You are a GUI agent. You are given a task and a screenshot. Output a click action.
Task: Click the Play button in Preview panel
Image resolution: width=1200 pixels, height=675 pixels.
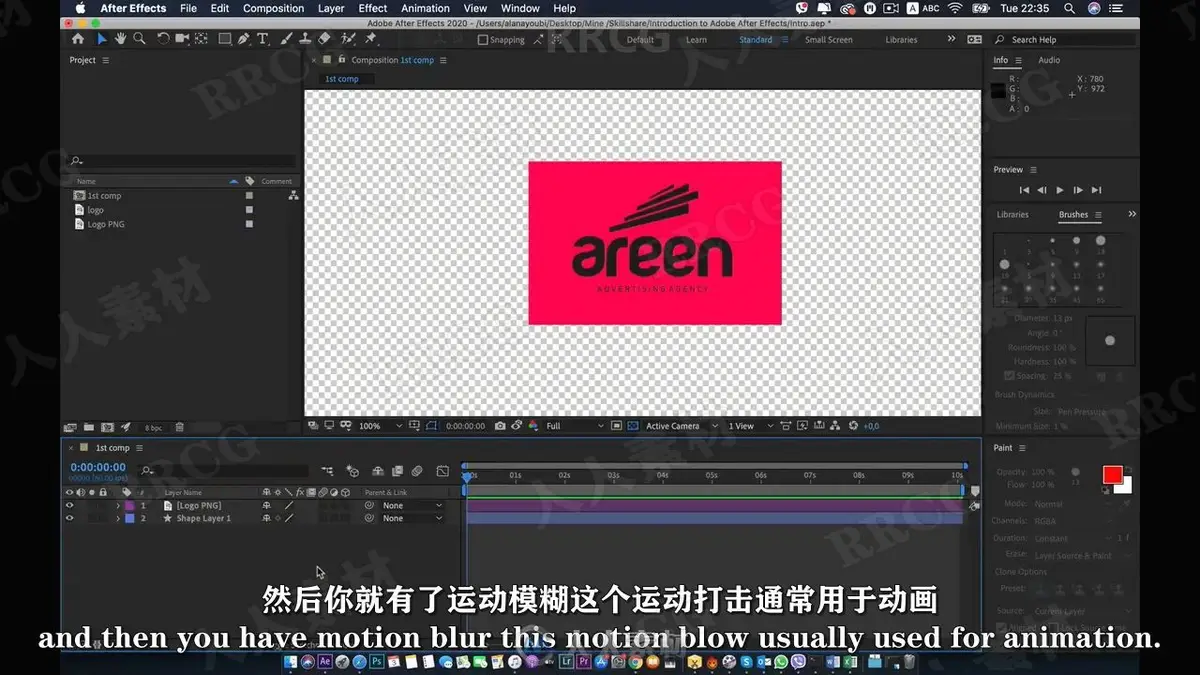click(1060, 190)
